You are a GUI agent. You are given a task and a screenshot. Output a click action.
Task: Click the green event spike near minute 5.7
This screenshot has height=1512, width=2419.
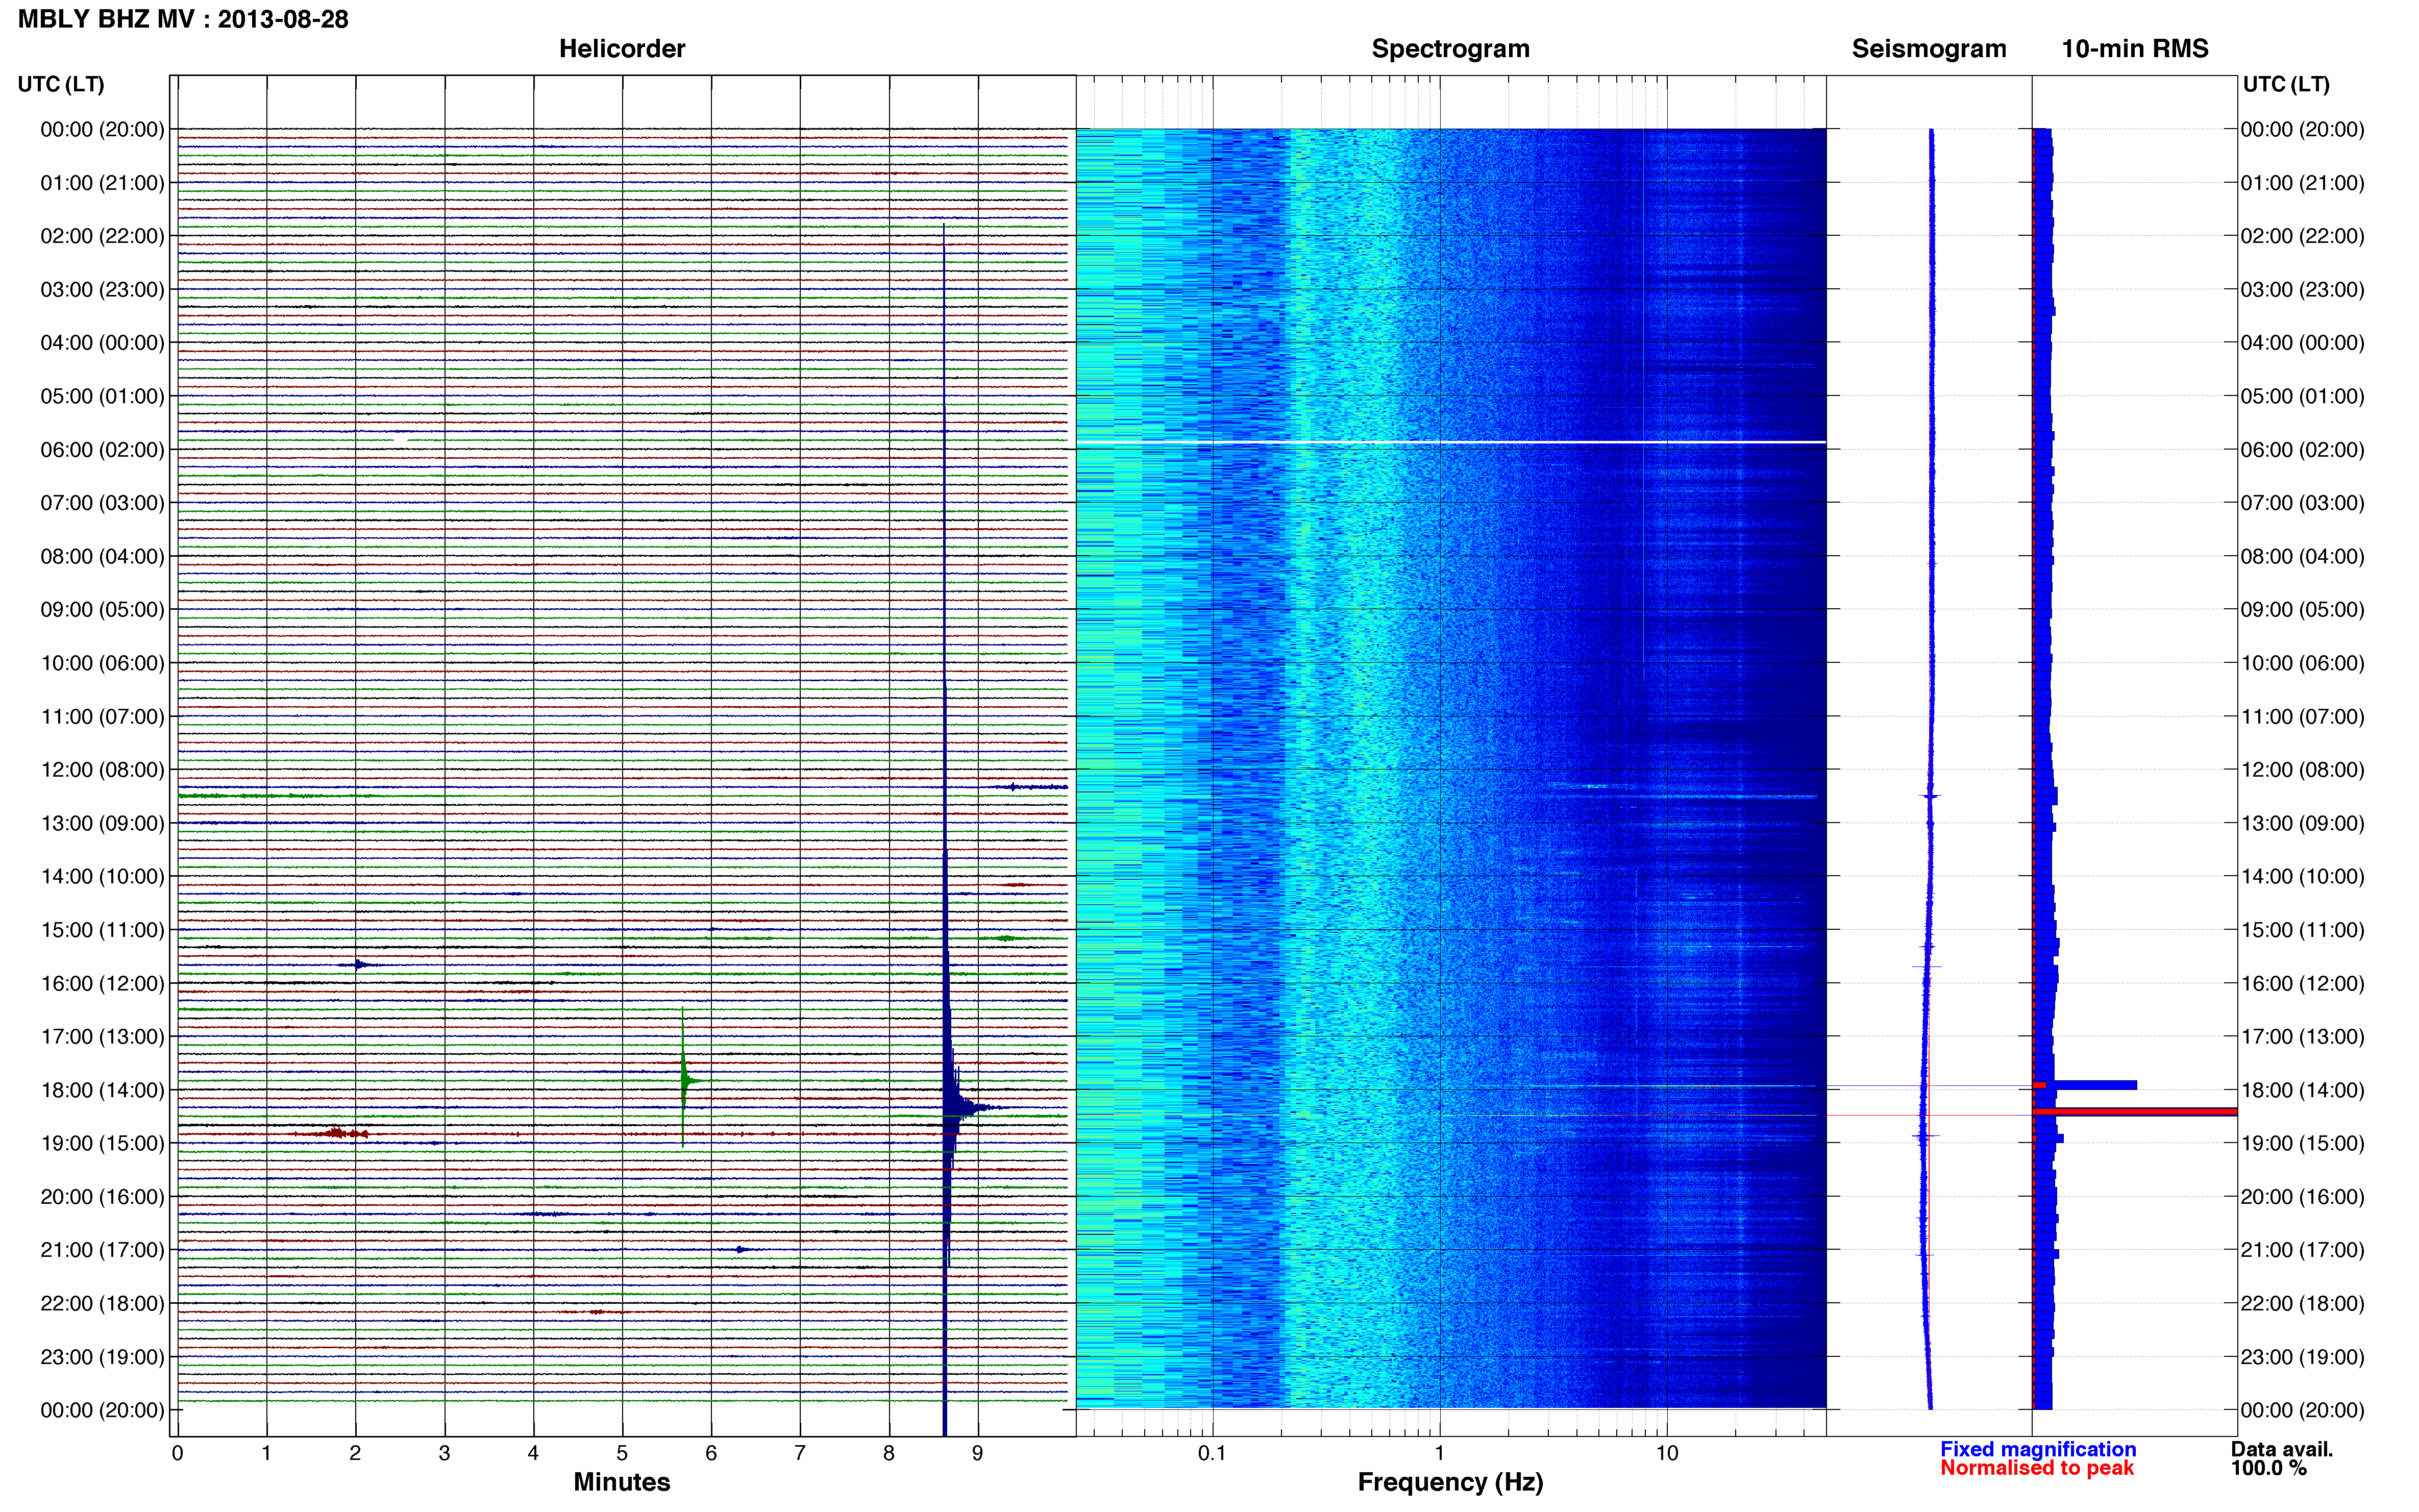tap(684, 1078)
